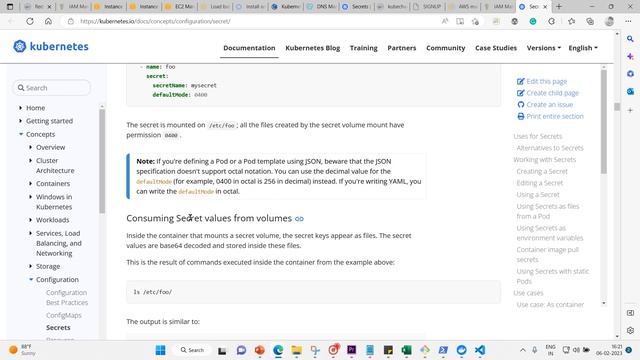This screenshot has width=640, height=360.
Task: Expand the Getting started sidebar section
Action: tap(20, 121)
